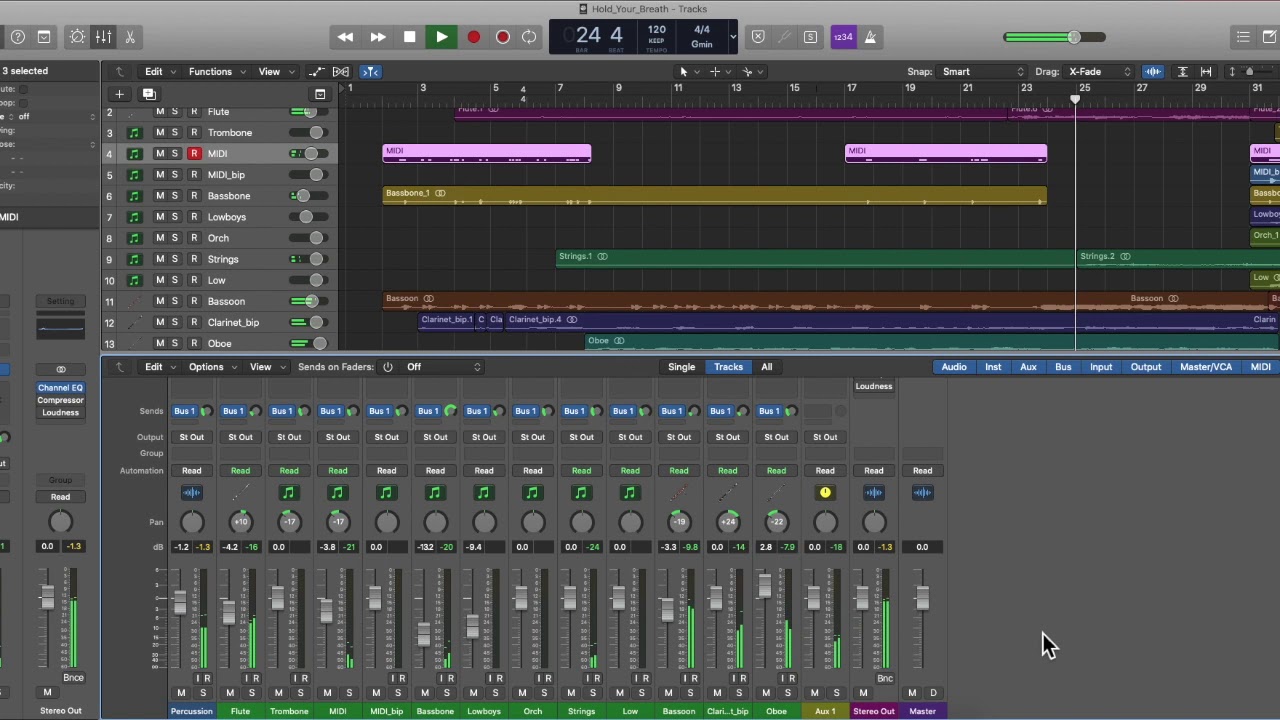Click the Bassbone channel volume fader
Screen dimensions: 1280x720
coord(424,633)
